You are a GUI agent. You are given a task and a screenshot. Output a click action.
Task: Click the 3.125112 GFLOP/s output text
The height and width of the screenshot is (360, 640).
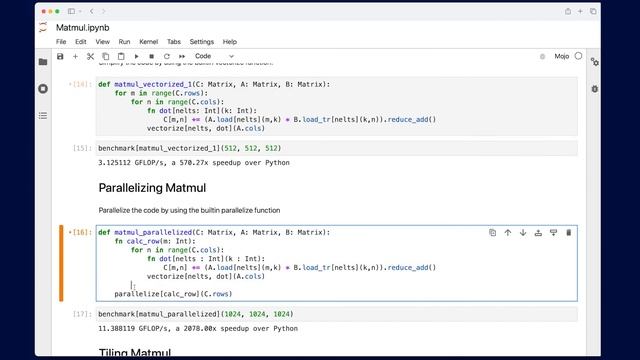pos(194,162)
